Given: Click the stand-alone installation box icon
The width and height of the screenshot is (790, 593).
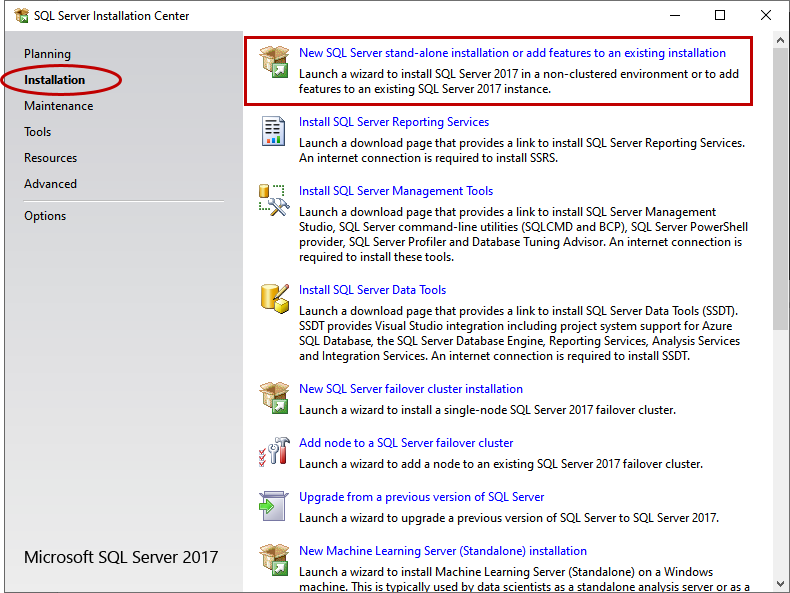Looking at the screenshot, I should coord(274,61).
